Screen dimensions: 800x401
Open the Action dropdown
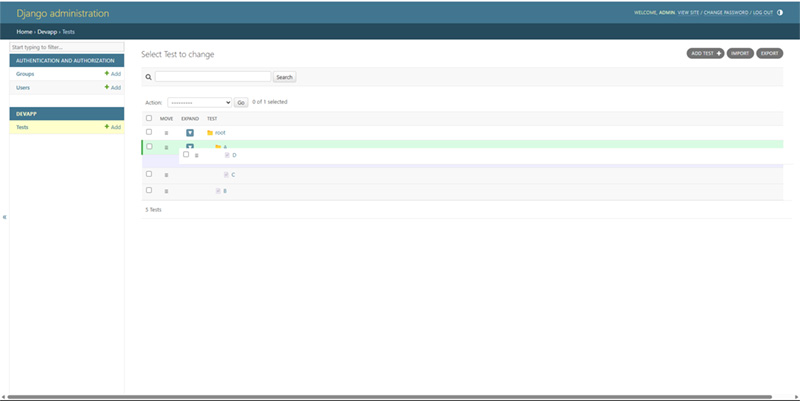click(x=199, y=103)
